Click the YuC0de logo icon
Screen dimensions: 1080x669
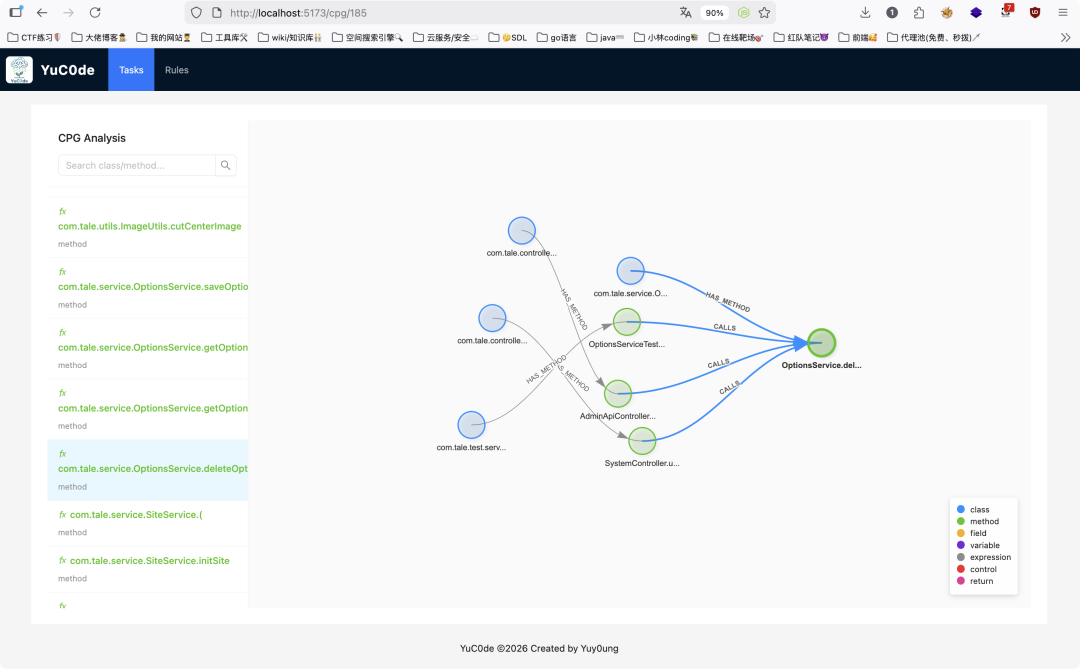click(x=19, y=70)
